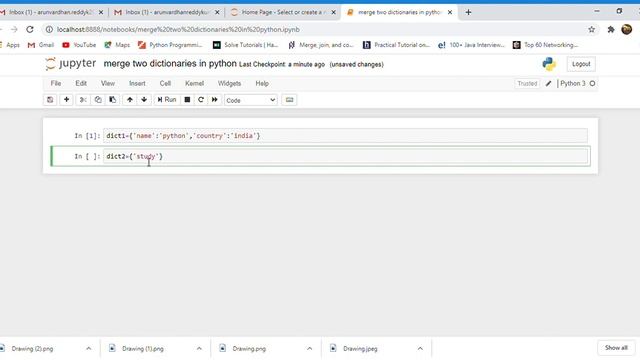Image resolution: width=640 pixels, height=360 pixels.
Task: Click the Logout button
Action: (x=581, y=64)
